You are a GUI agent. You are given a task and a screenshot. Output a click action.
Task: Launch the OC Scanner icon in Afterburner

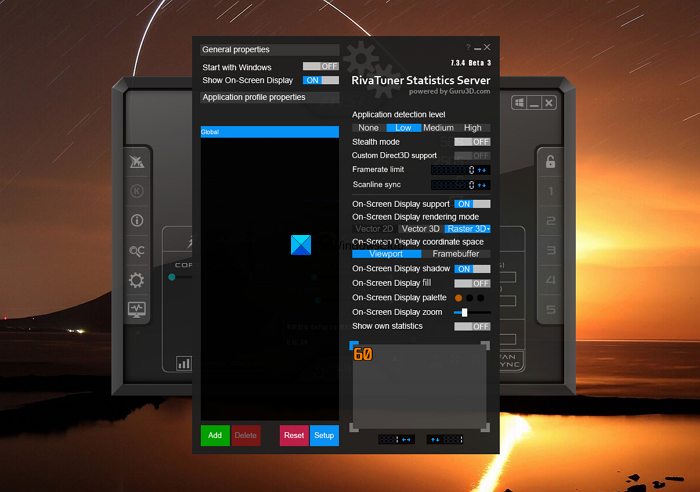coord(137,251)
